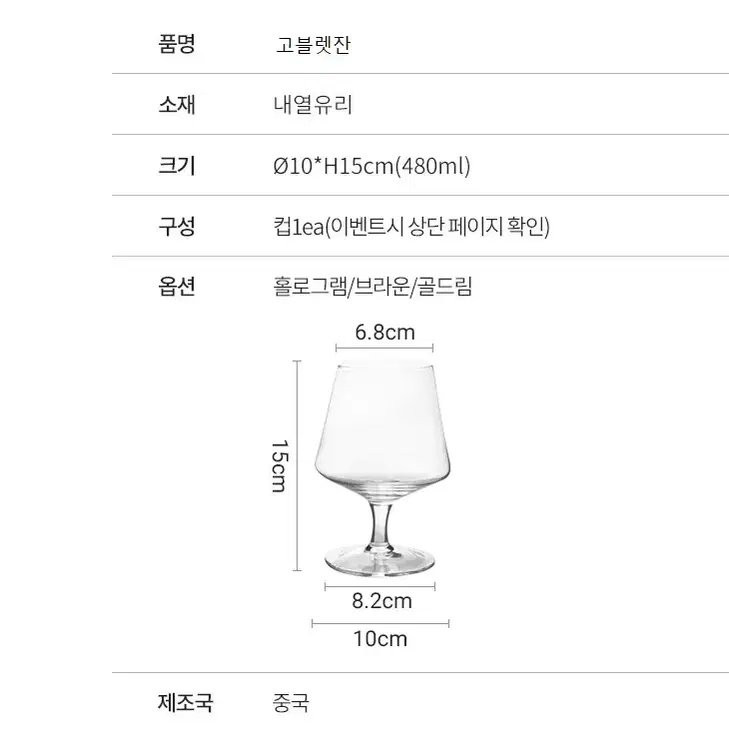Click the 소재 row label
This screenshot has width=729, height=729.
click(177, 105)
